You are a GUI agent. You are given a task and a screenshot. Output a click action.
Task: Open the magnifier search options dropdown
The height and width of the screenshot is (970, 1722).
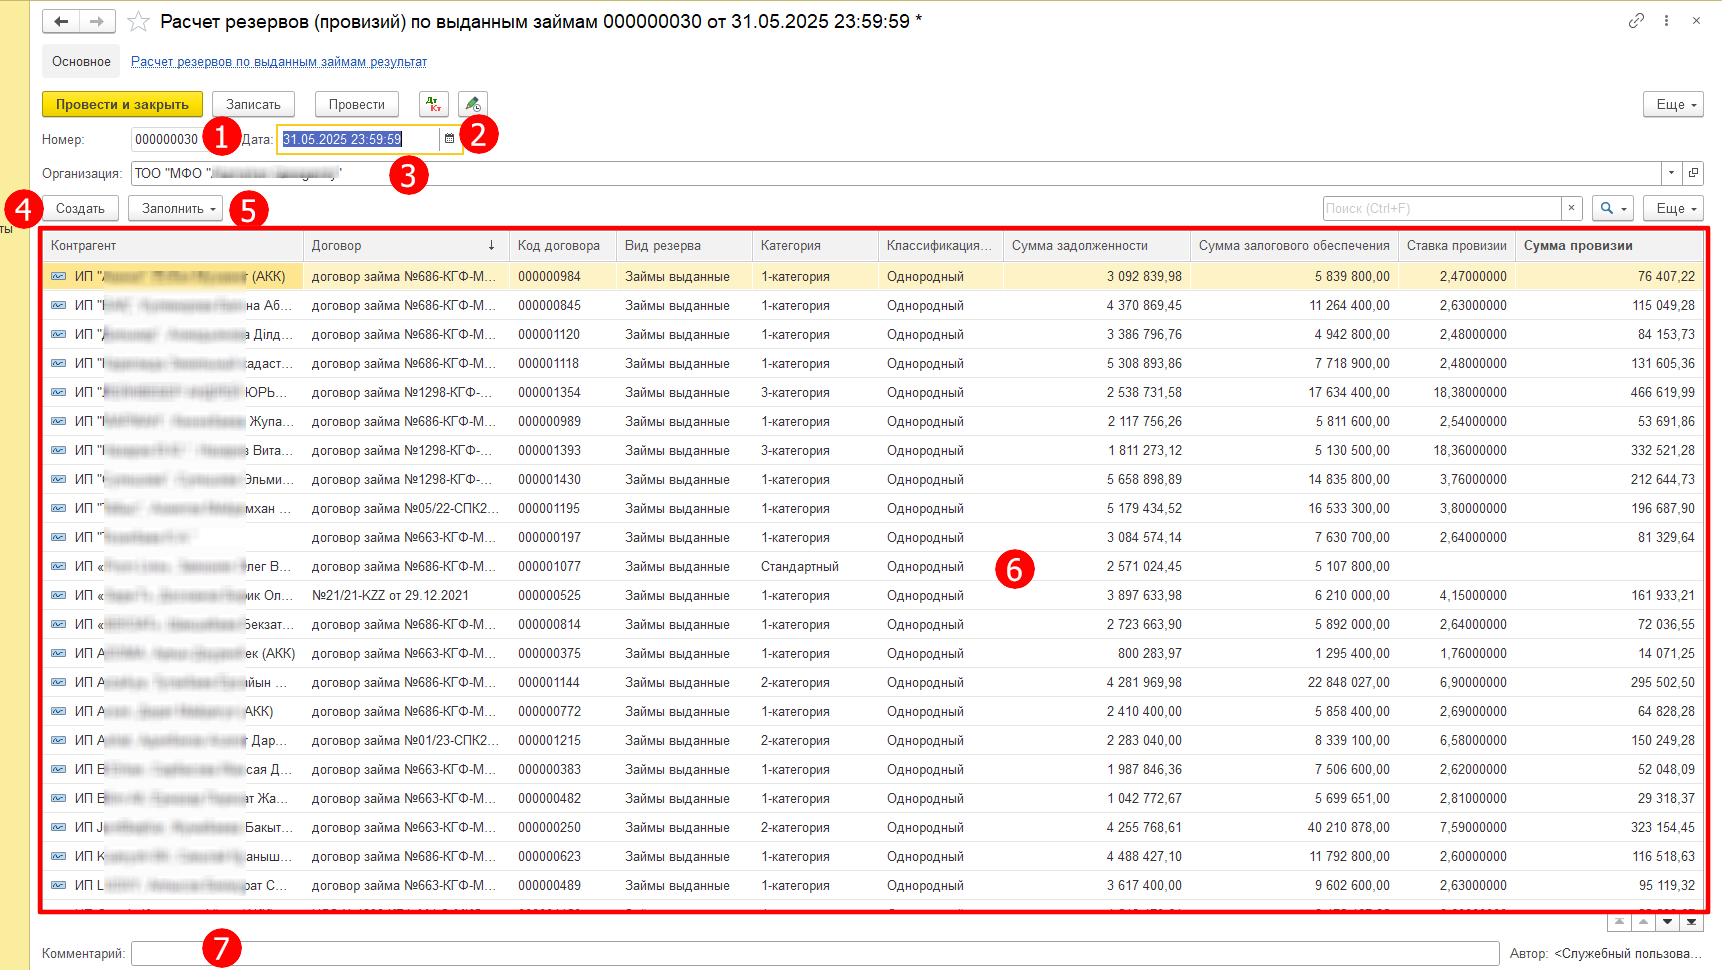click(1612, 208)
